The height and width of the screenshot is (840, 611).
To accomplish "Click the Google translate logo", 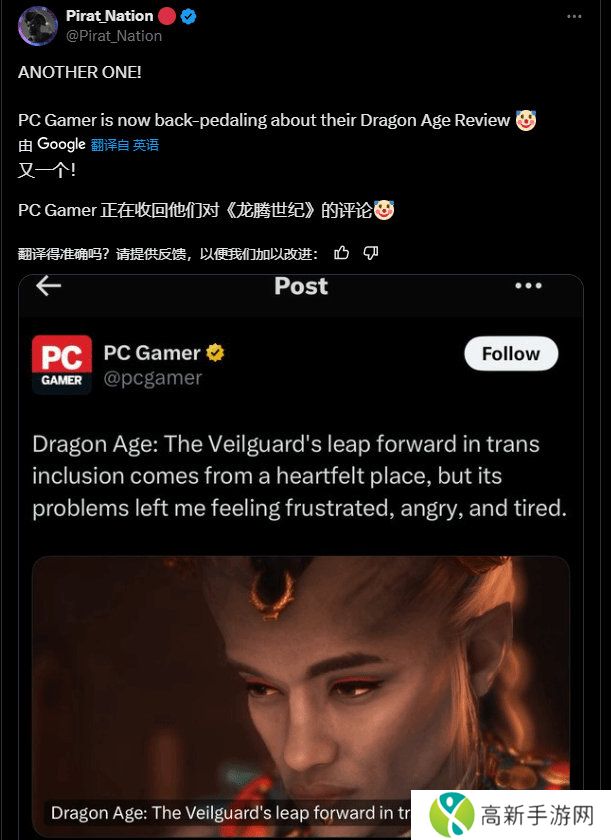I will (x=61, y=144).
